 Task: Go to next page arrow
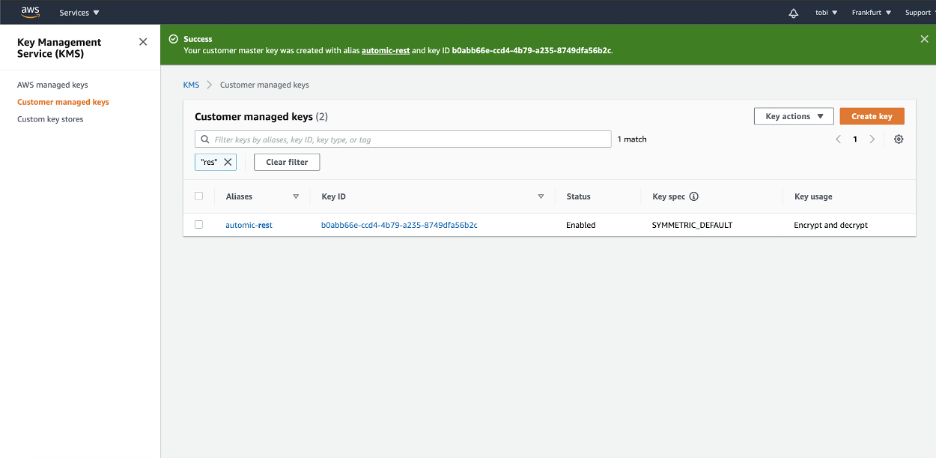click(872, 139)
